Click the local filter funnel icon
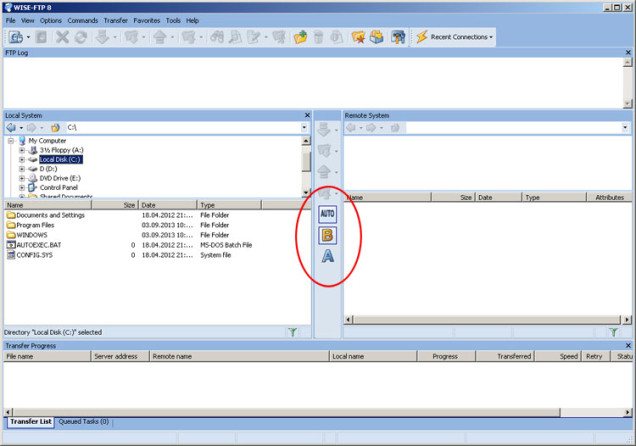Viewport: 636px width, 446px height. coord(292,331)
